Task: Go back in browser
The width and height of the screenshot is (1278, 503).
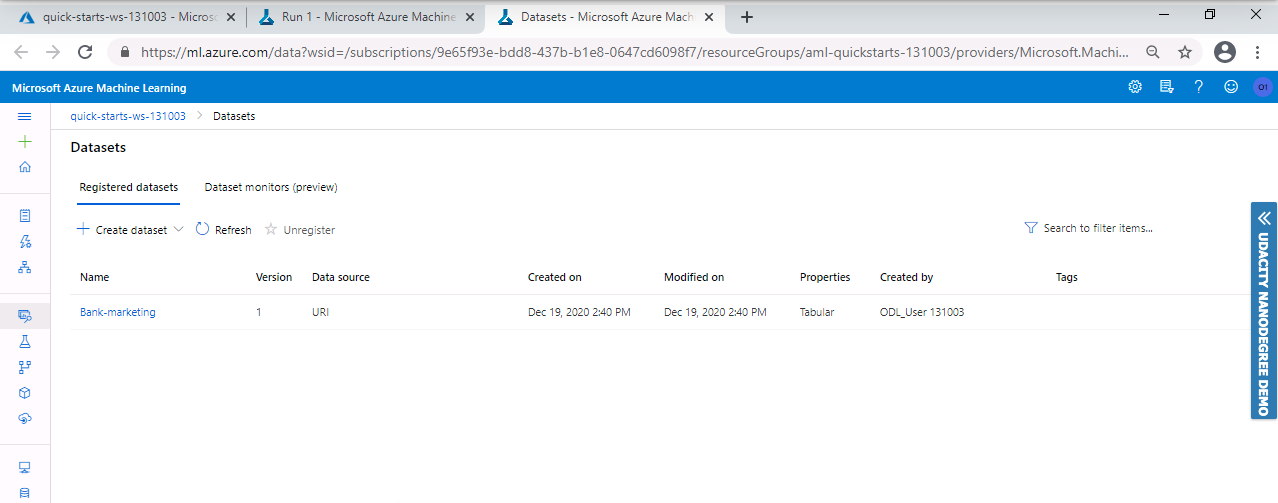Action: 21,52
